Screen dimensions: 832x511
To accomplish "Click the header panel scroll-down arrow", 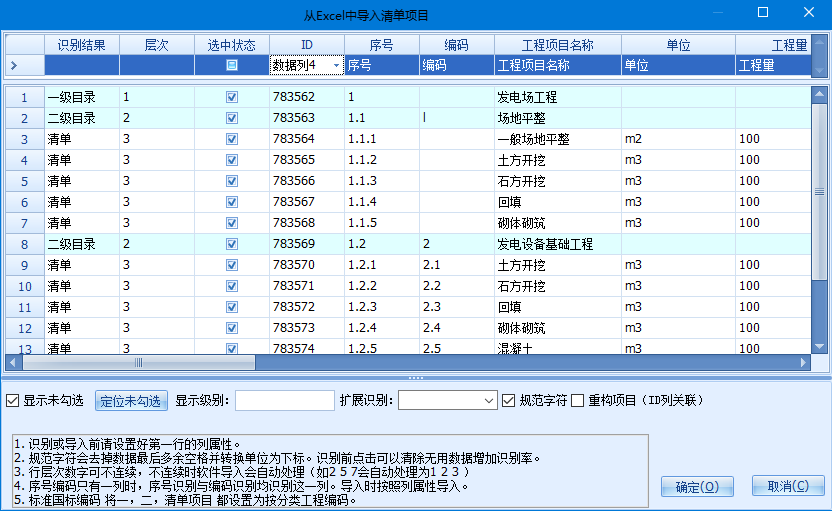I will pyautogui.click(x=819, y=70).
